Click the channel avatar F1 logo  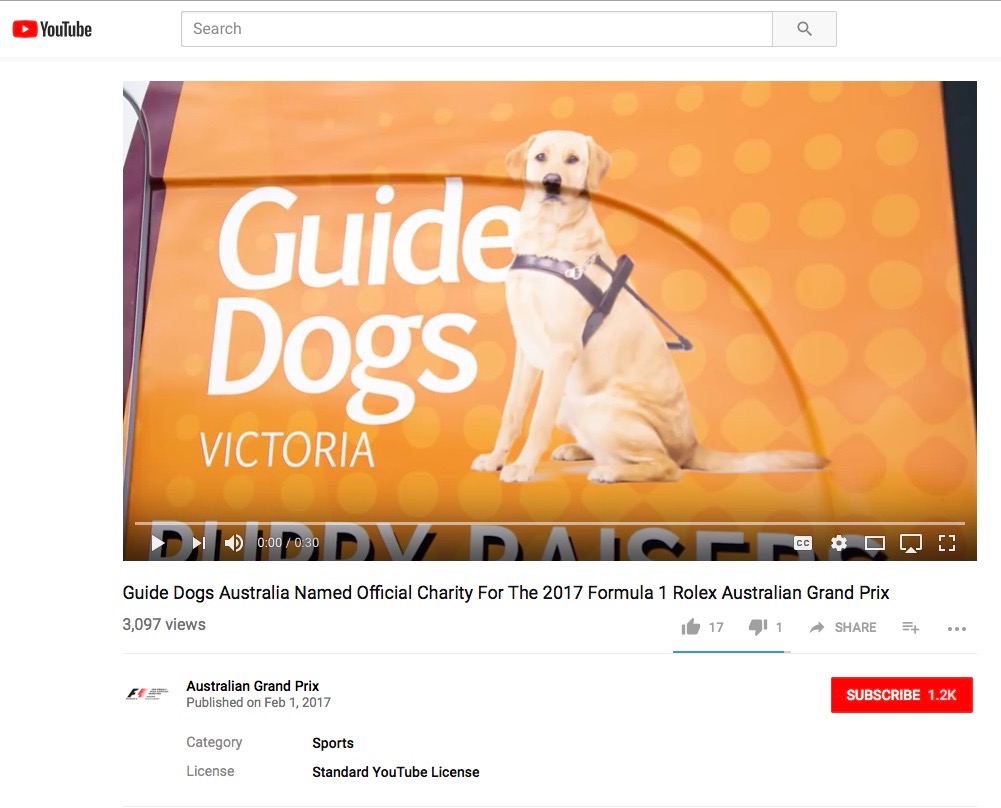pos(147,693)
